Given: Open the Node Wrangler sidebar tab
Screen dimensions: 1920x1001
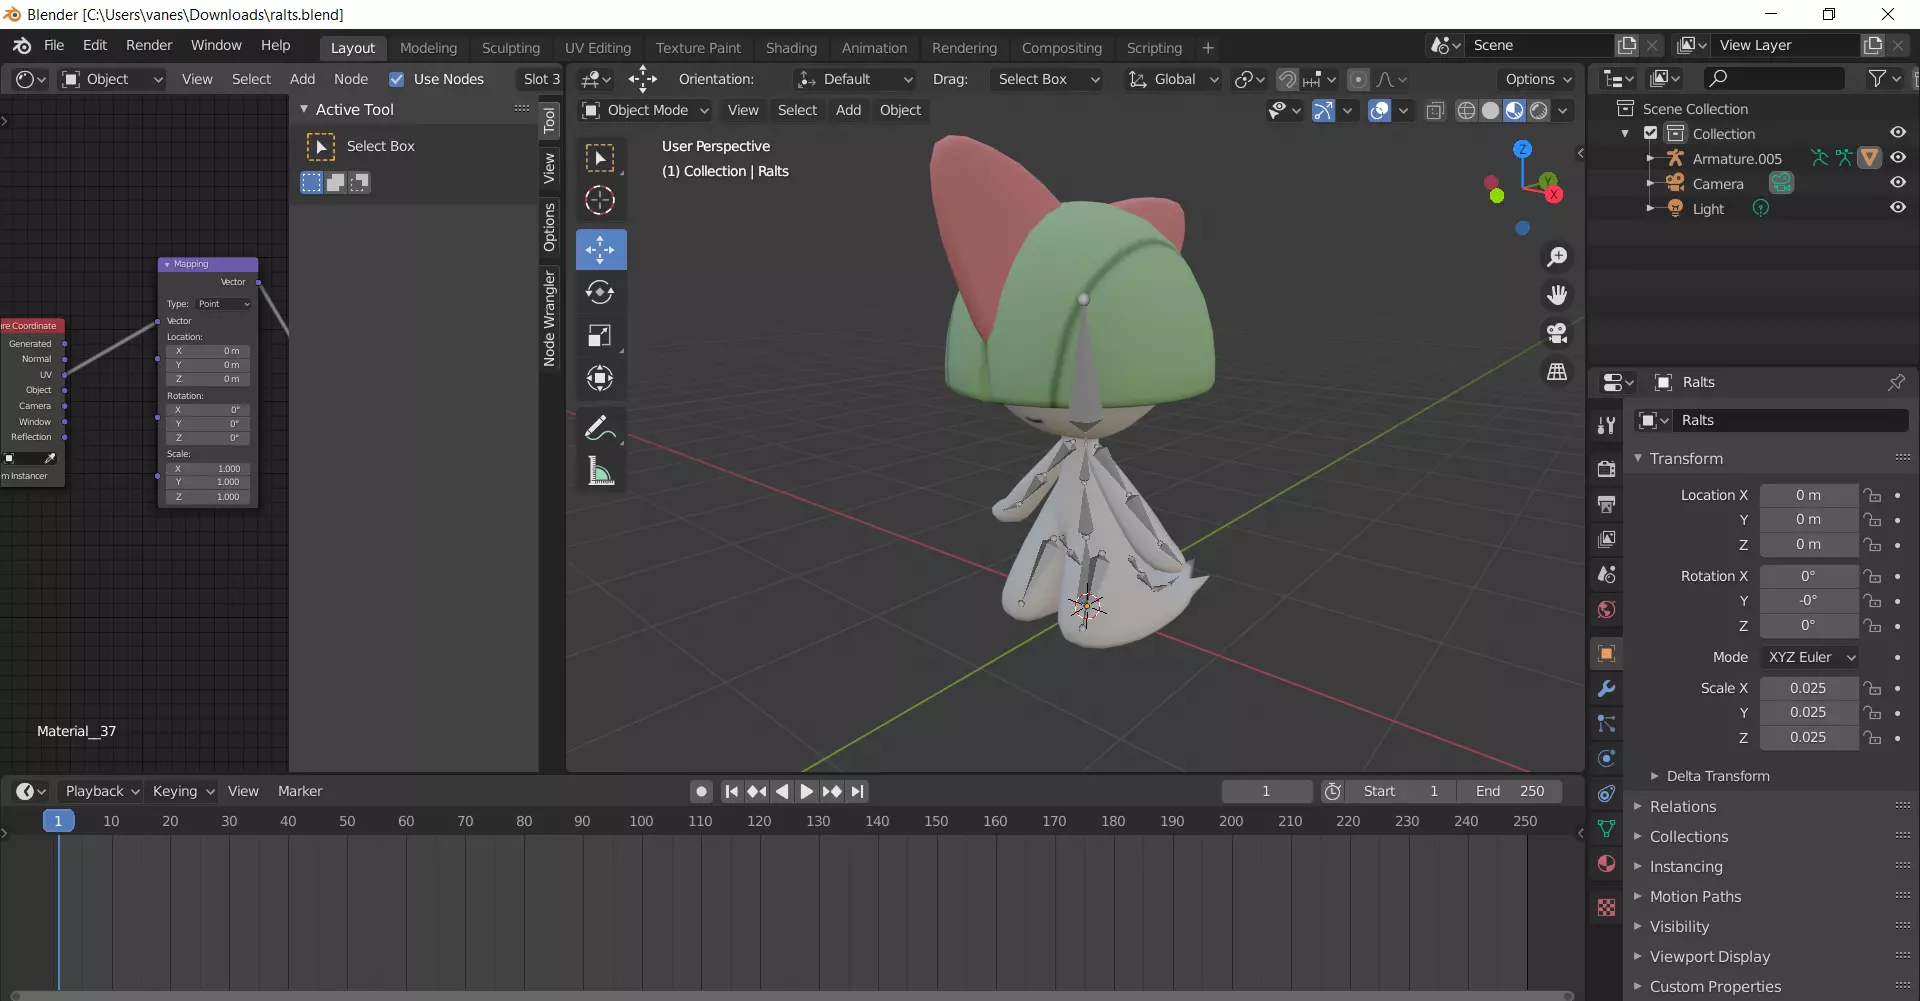Looking at the screenshot, I should [549, 318].
